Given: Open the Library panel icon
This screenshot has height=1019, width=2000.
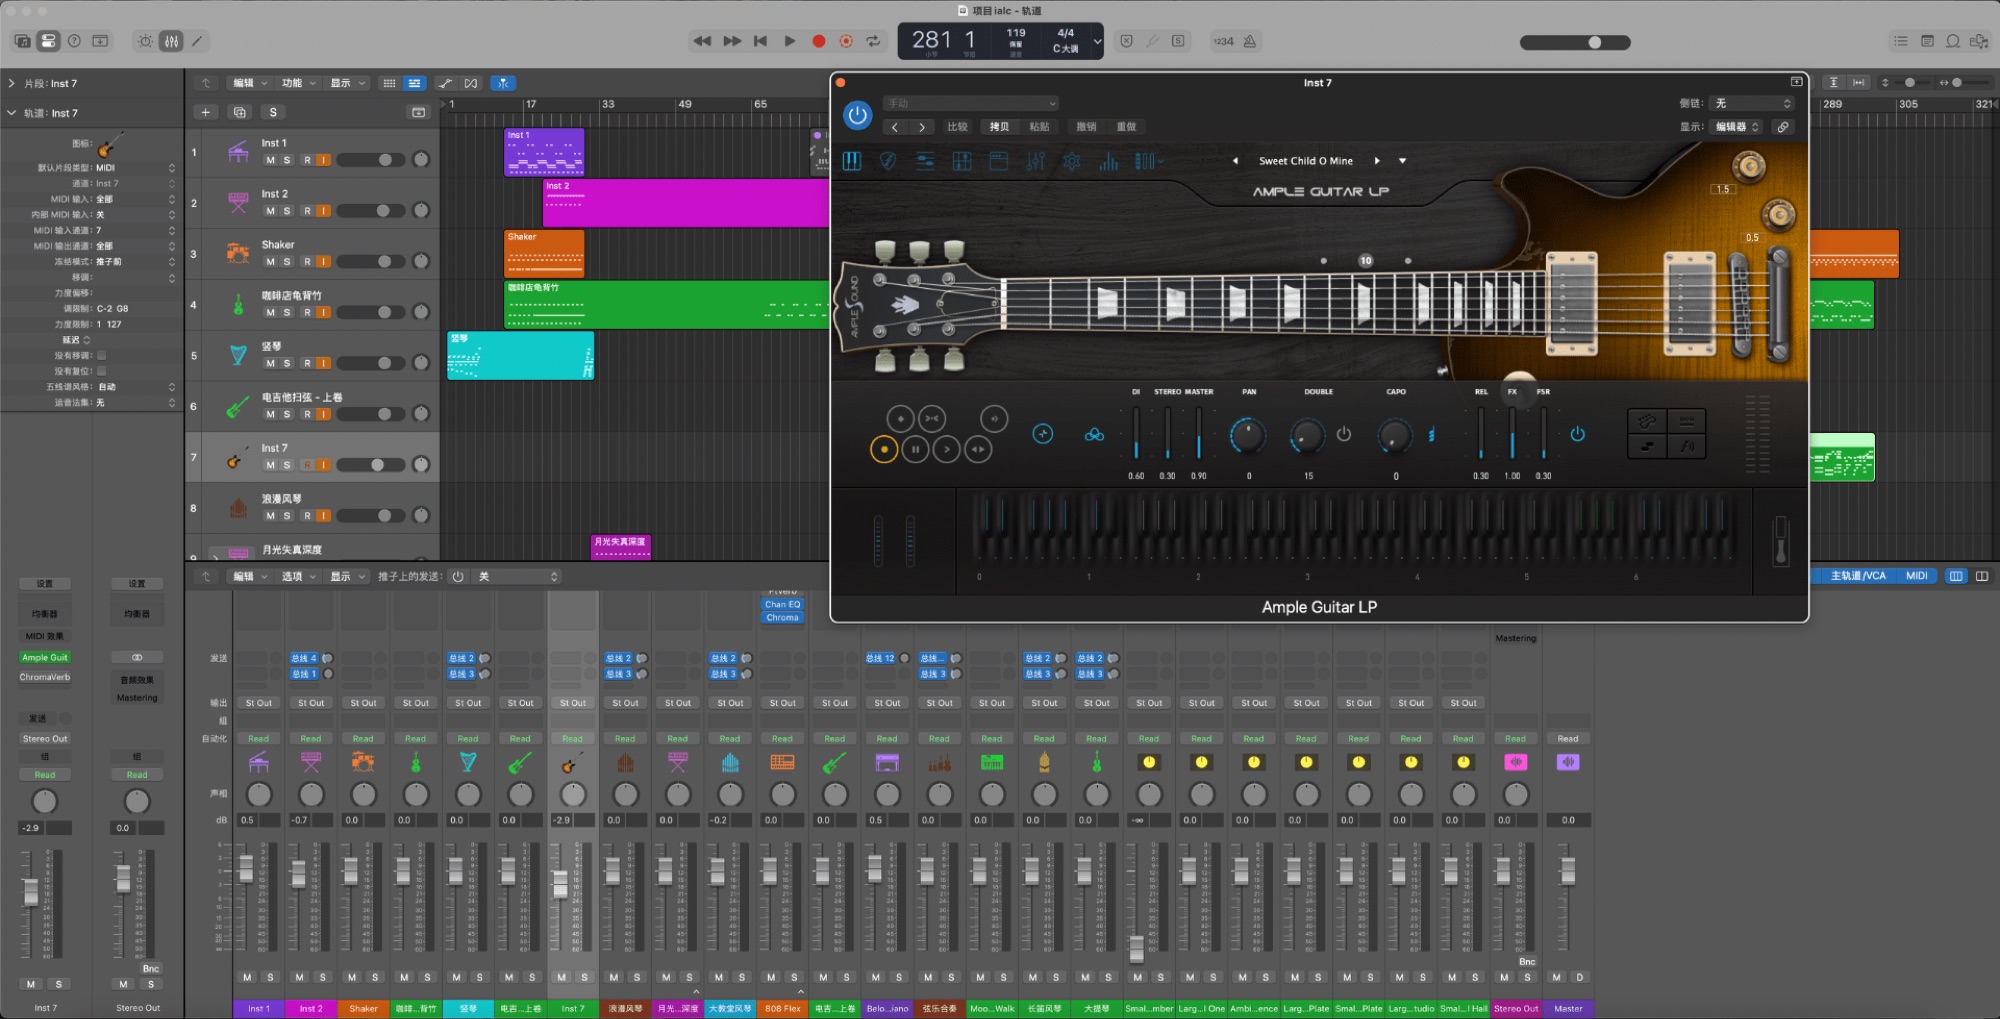Looking at the screenshot, I should click(22, 41).
